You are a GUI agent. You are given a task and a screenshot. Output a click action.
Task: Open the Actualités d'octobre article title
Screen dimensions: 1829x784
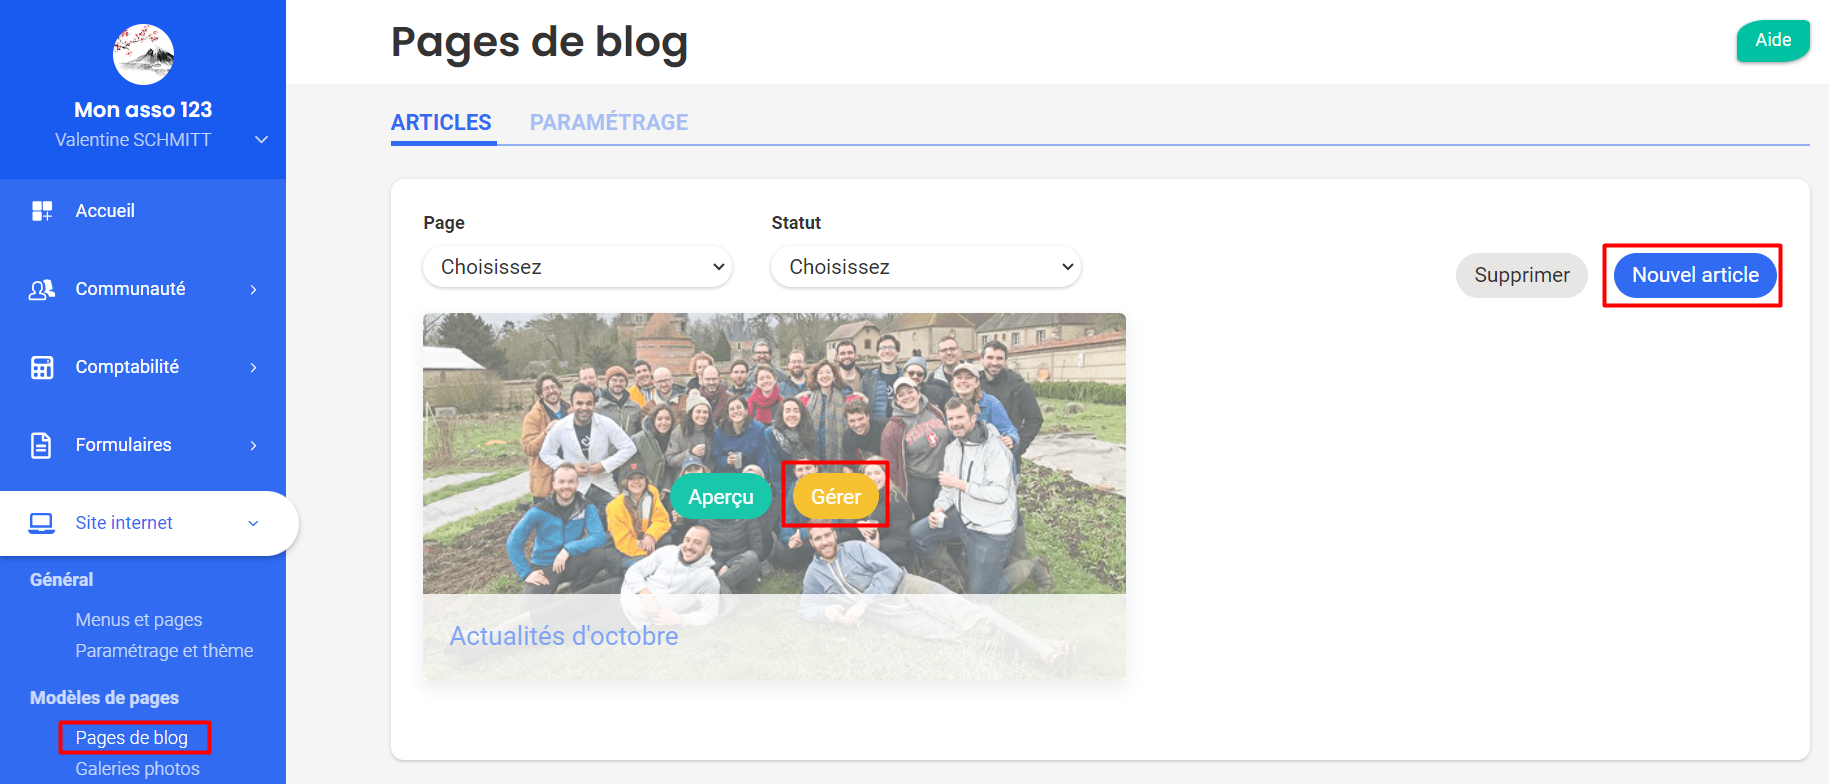[564, 636]
